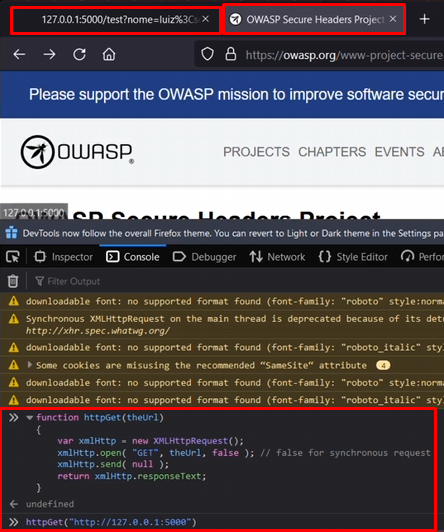This screenshot has width=444, height=532.
Task: Go back with the browser back arrow
Action: click(19, 54)
